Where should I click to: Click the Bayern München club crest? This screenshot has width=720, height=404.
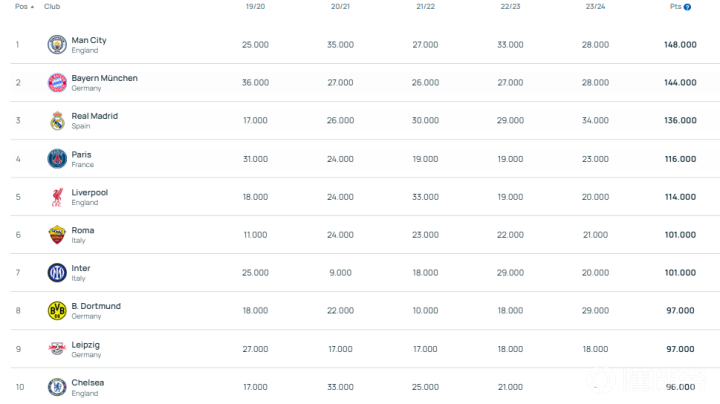coord(57,83)
